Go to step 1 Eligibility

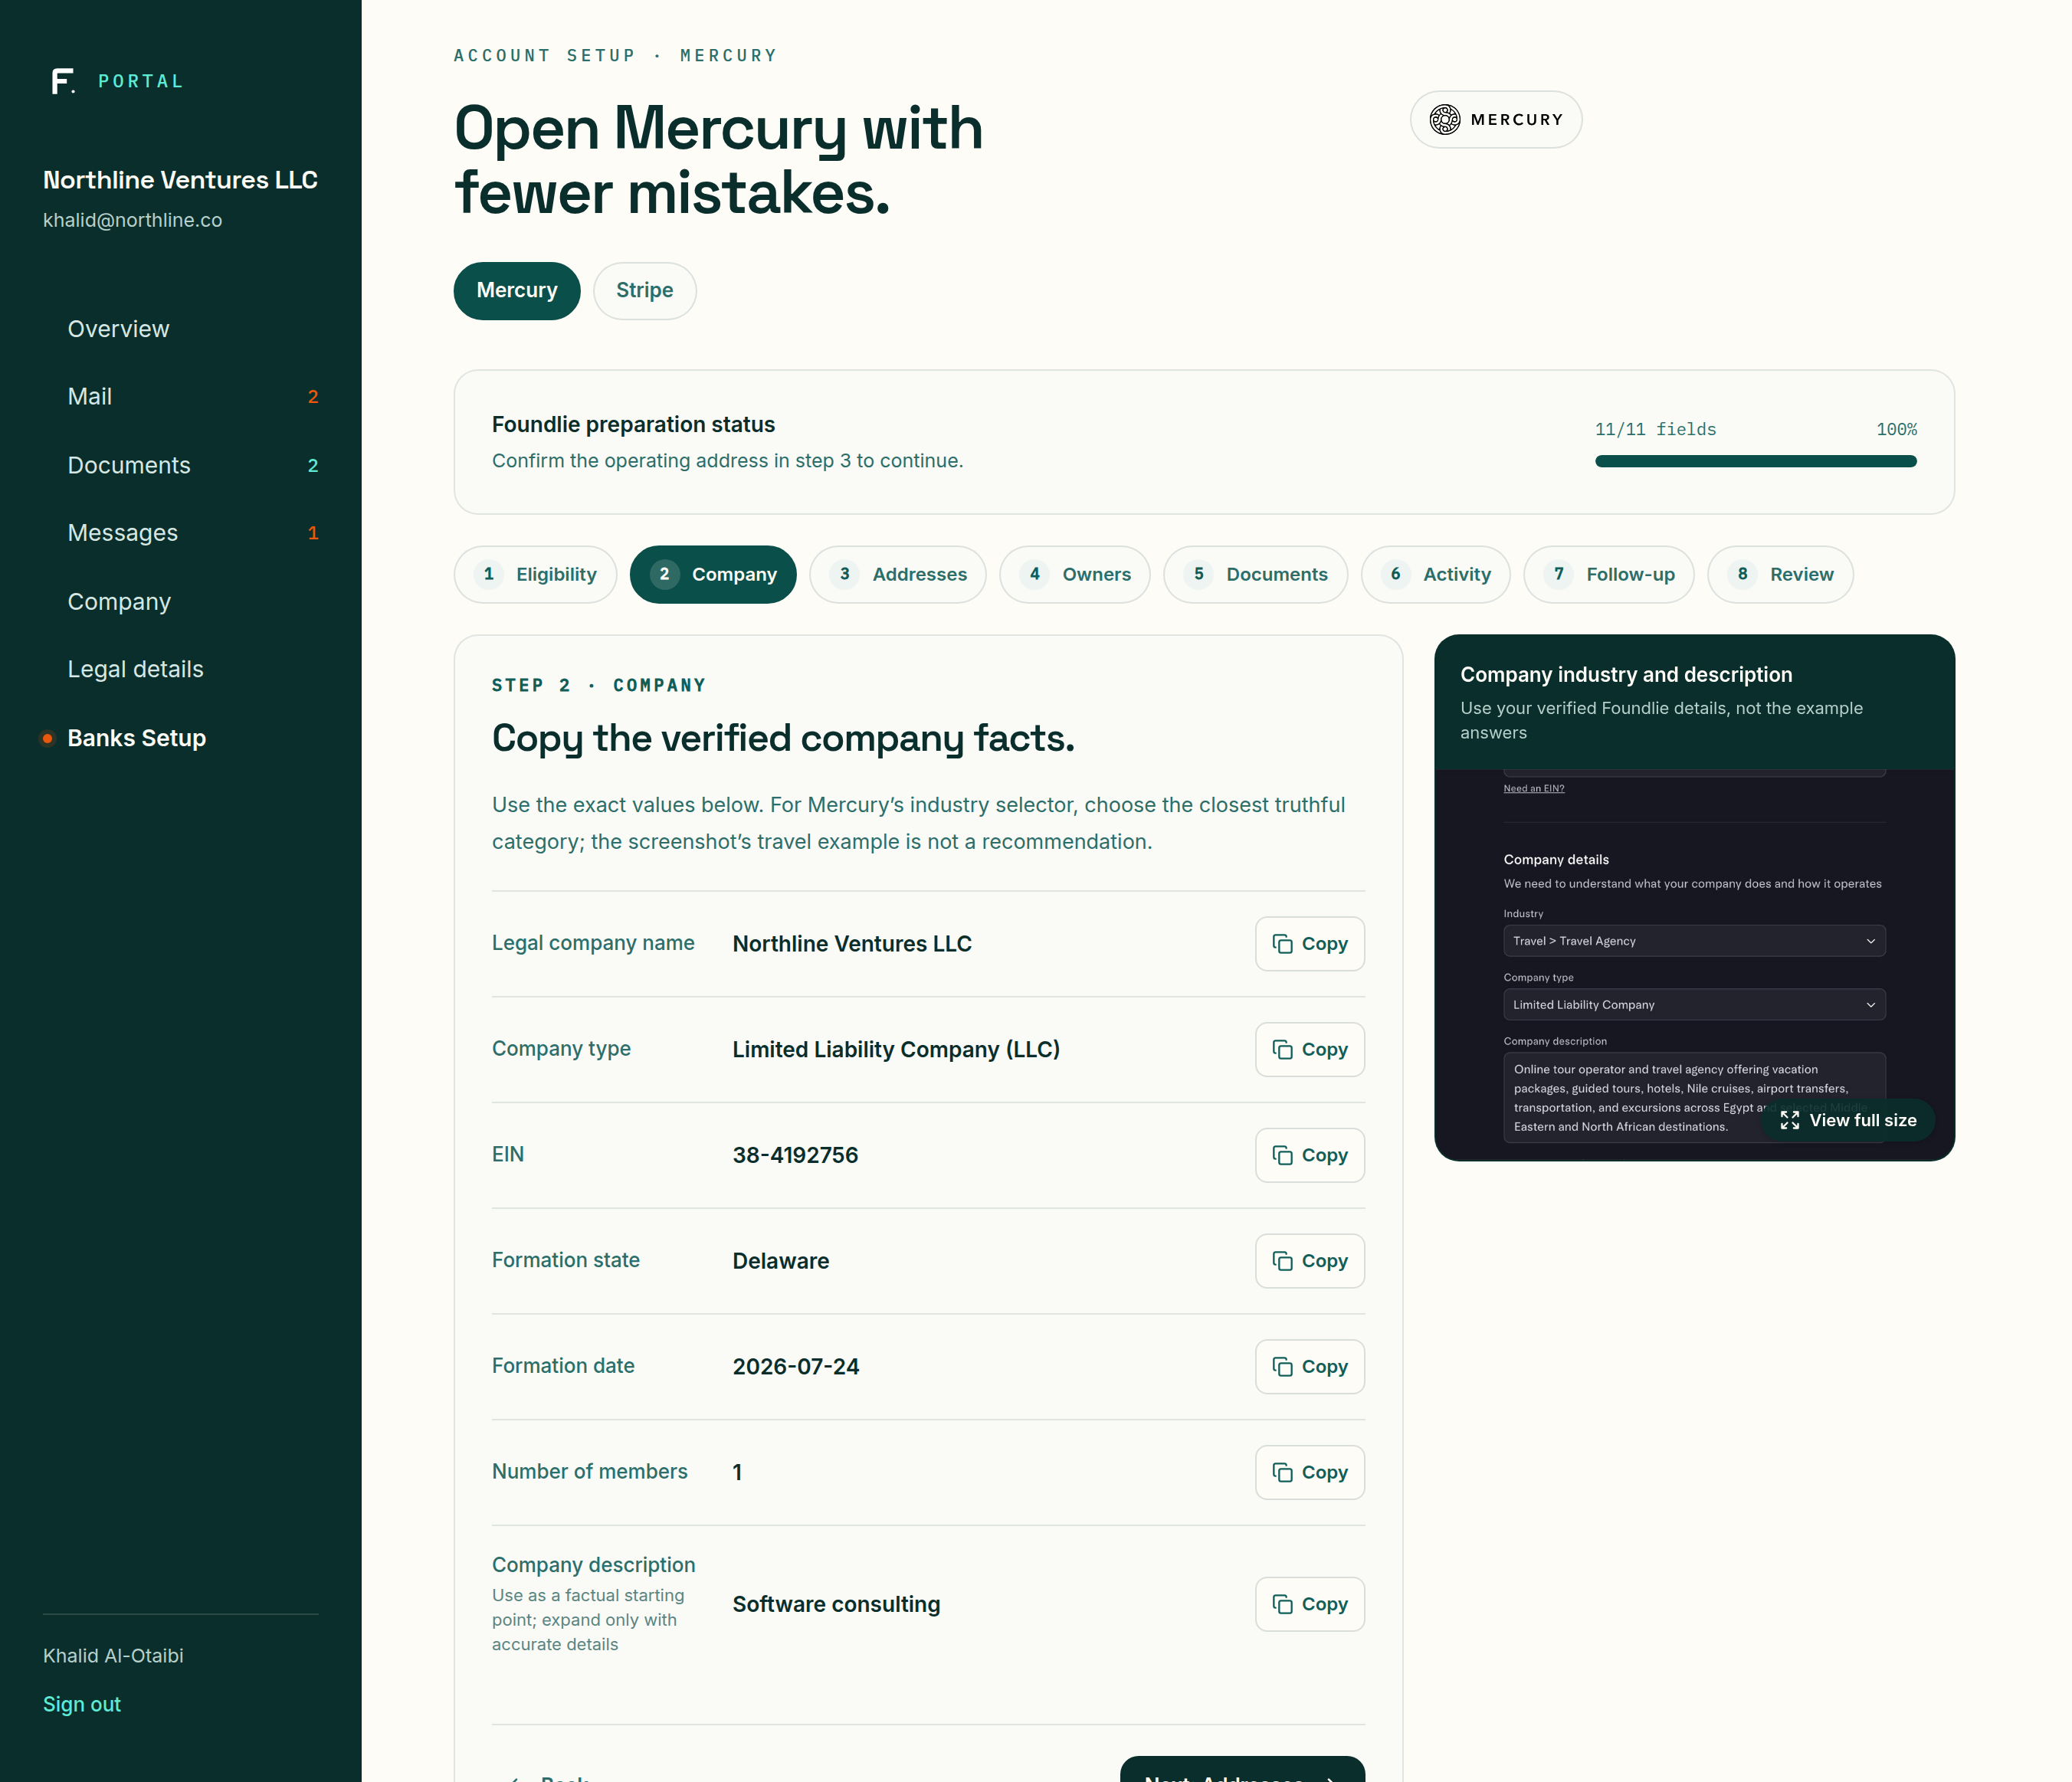pos(535,574)
